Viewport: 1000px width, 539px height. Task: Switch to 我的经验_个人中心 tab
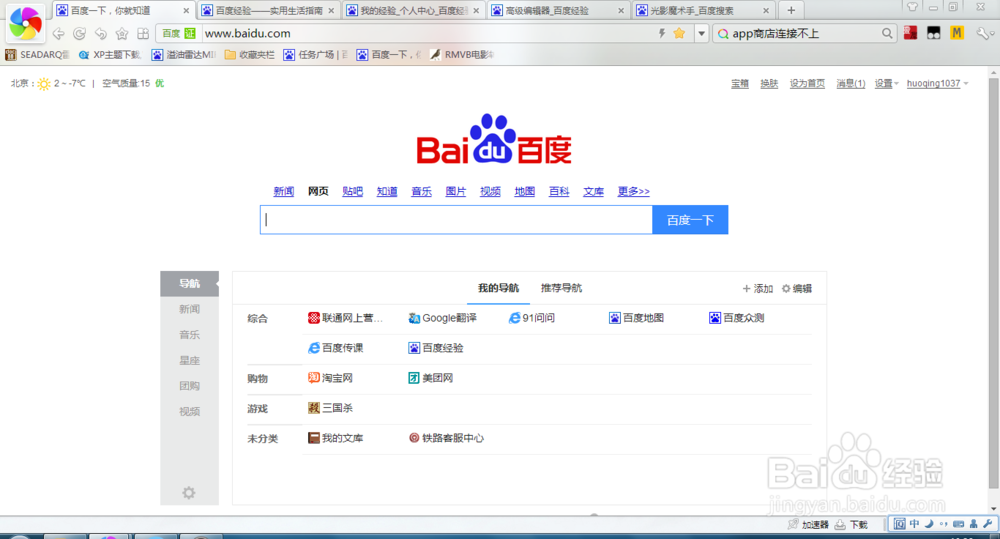pyautogui.click(x=413, y=10)
